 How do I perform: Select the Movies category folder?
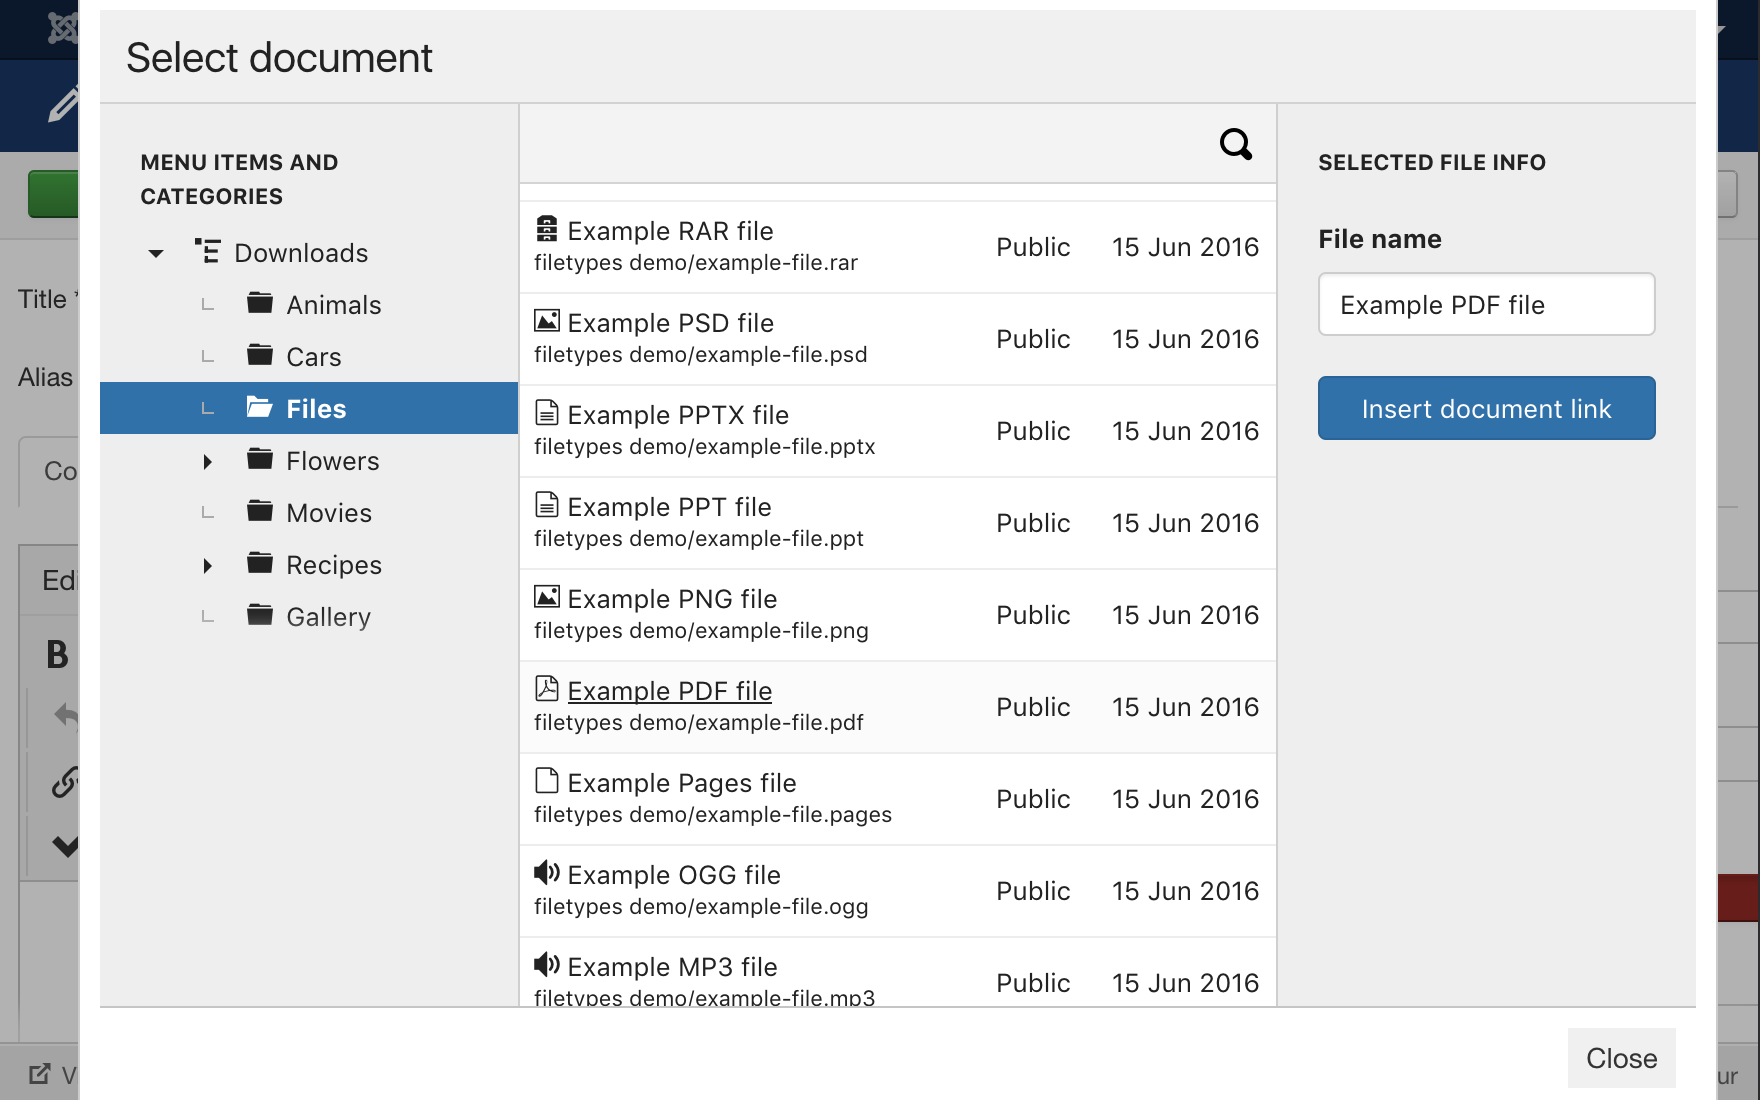coord(328,513)
